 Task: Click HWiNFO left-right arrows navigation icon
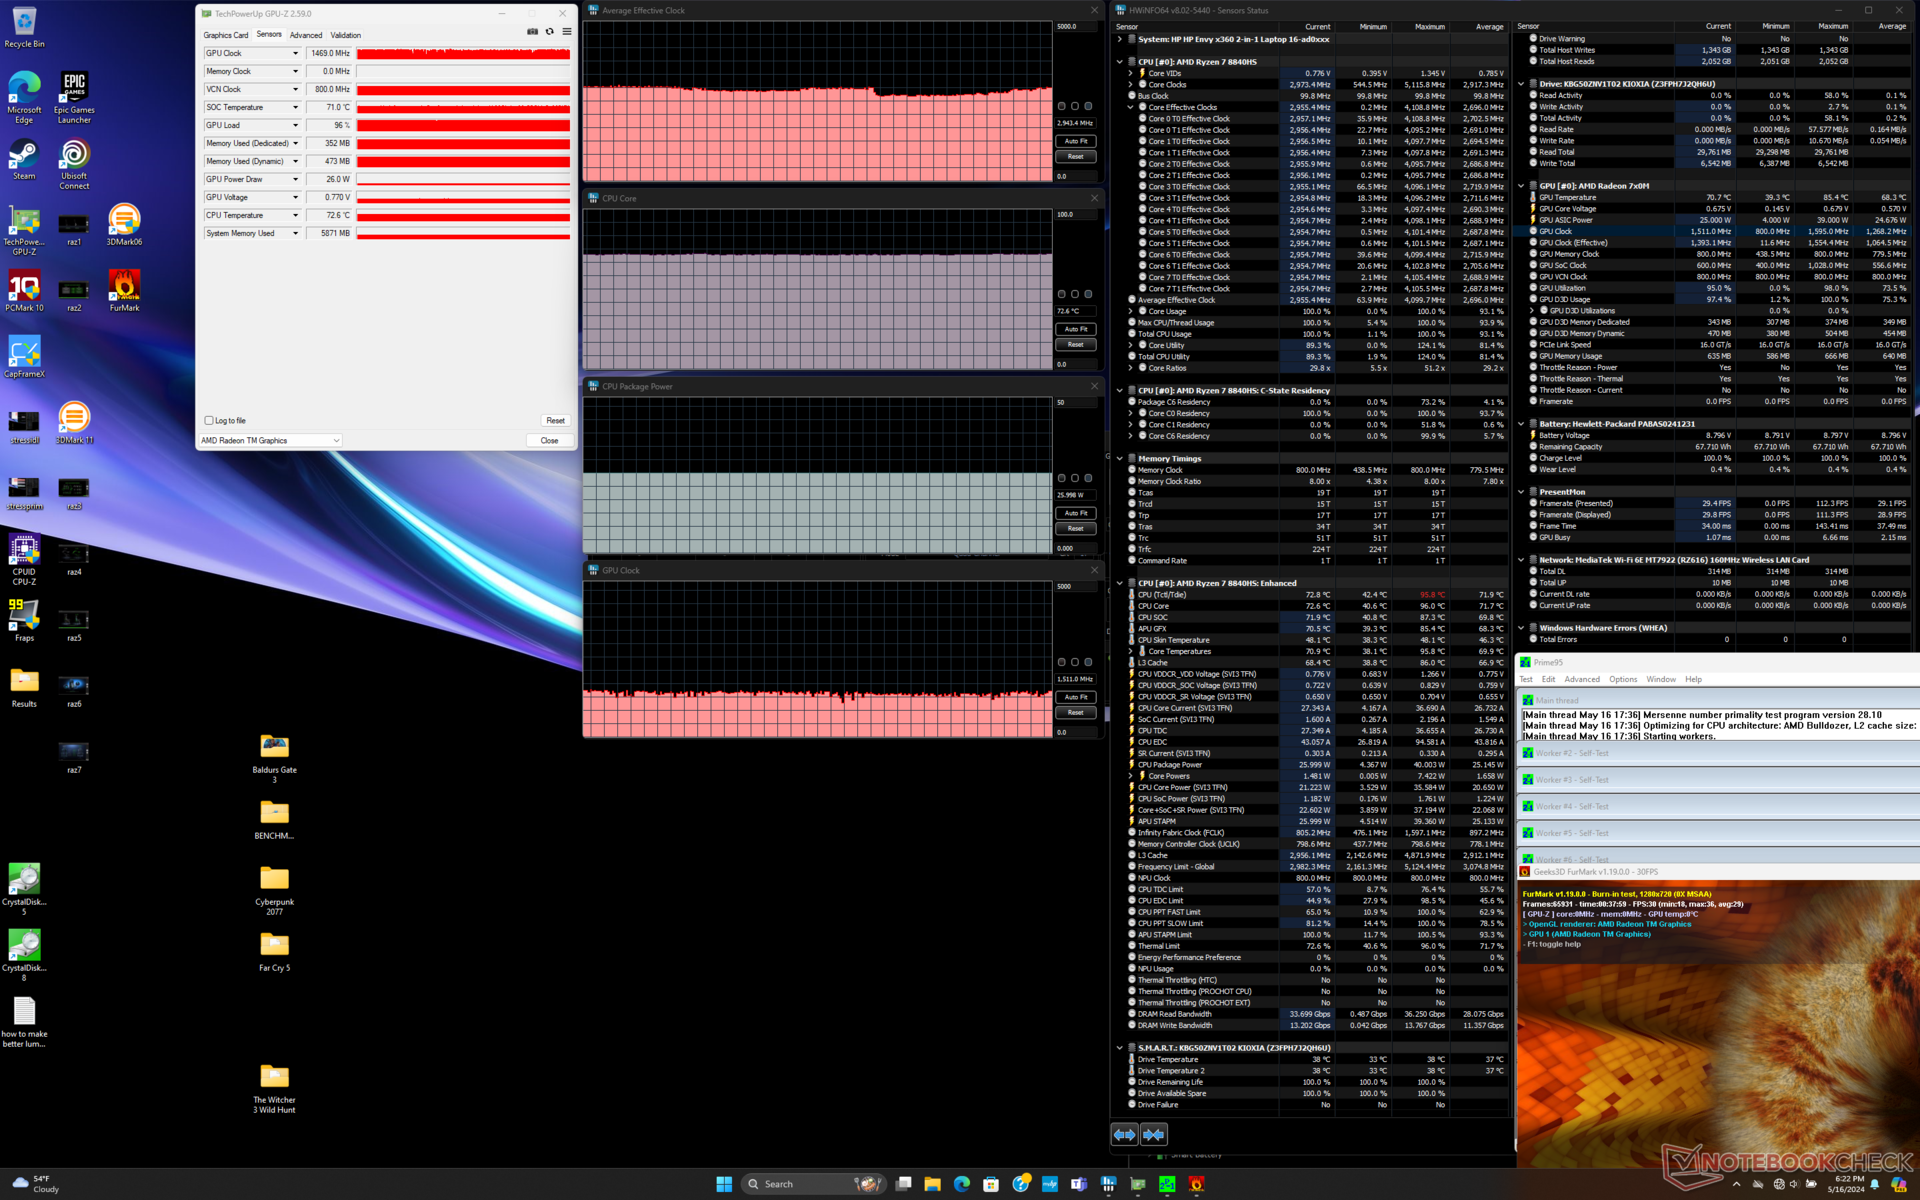click(1125, 1134)
